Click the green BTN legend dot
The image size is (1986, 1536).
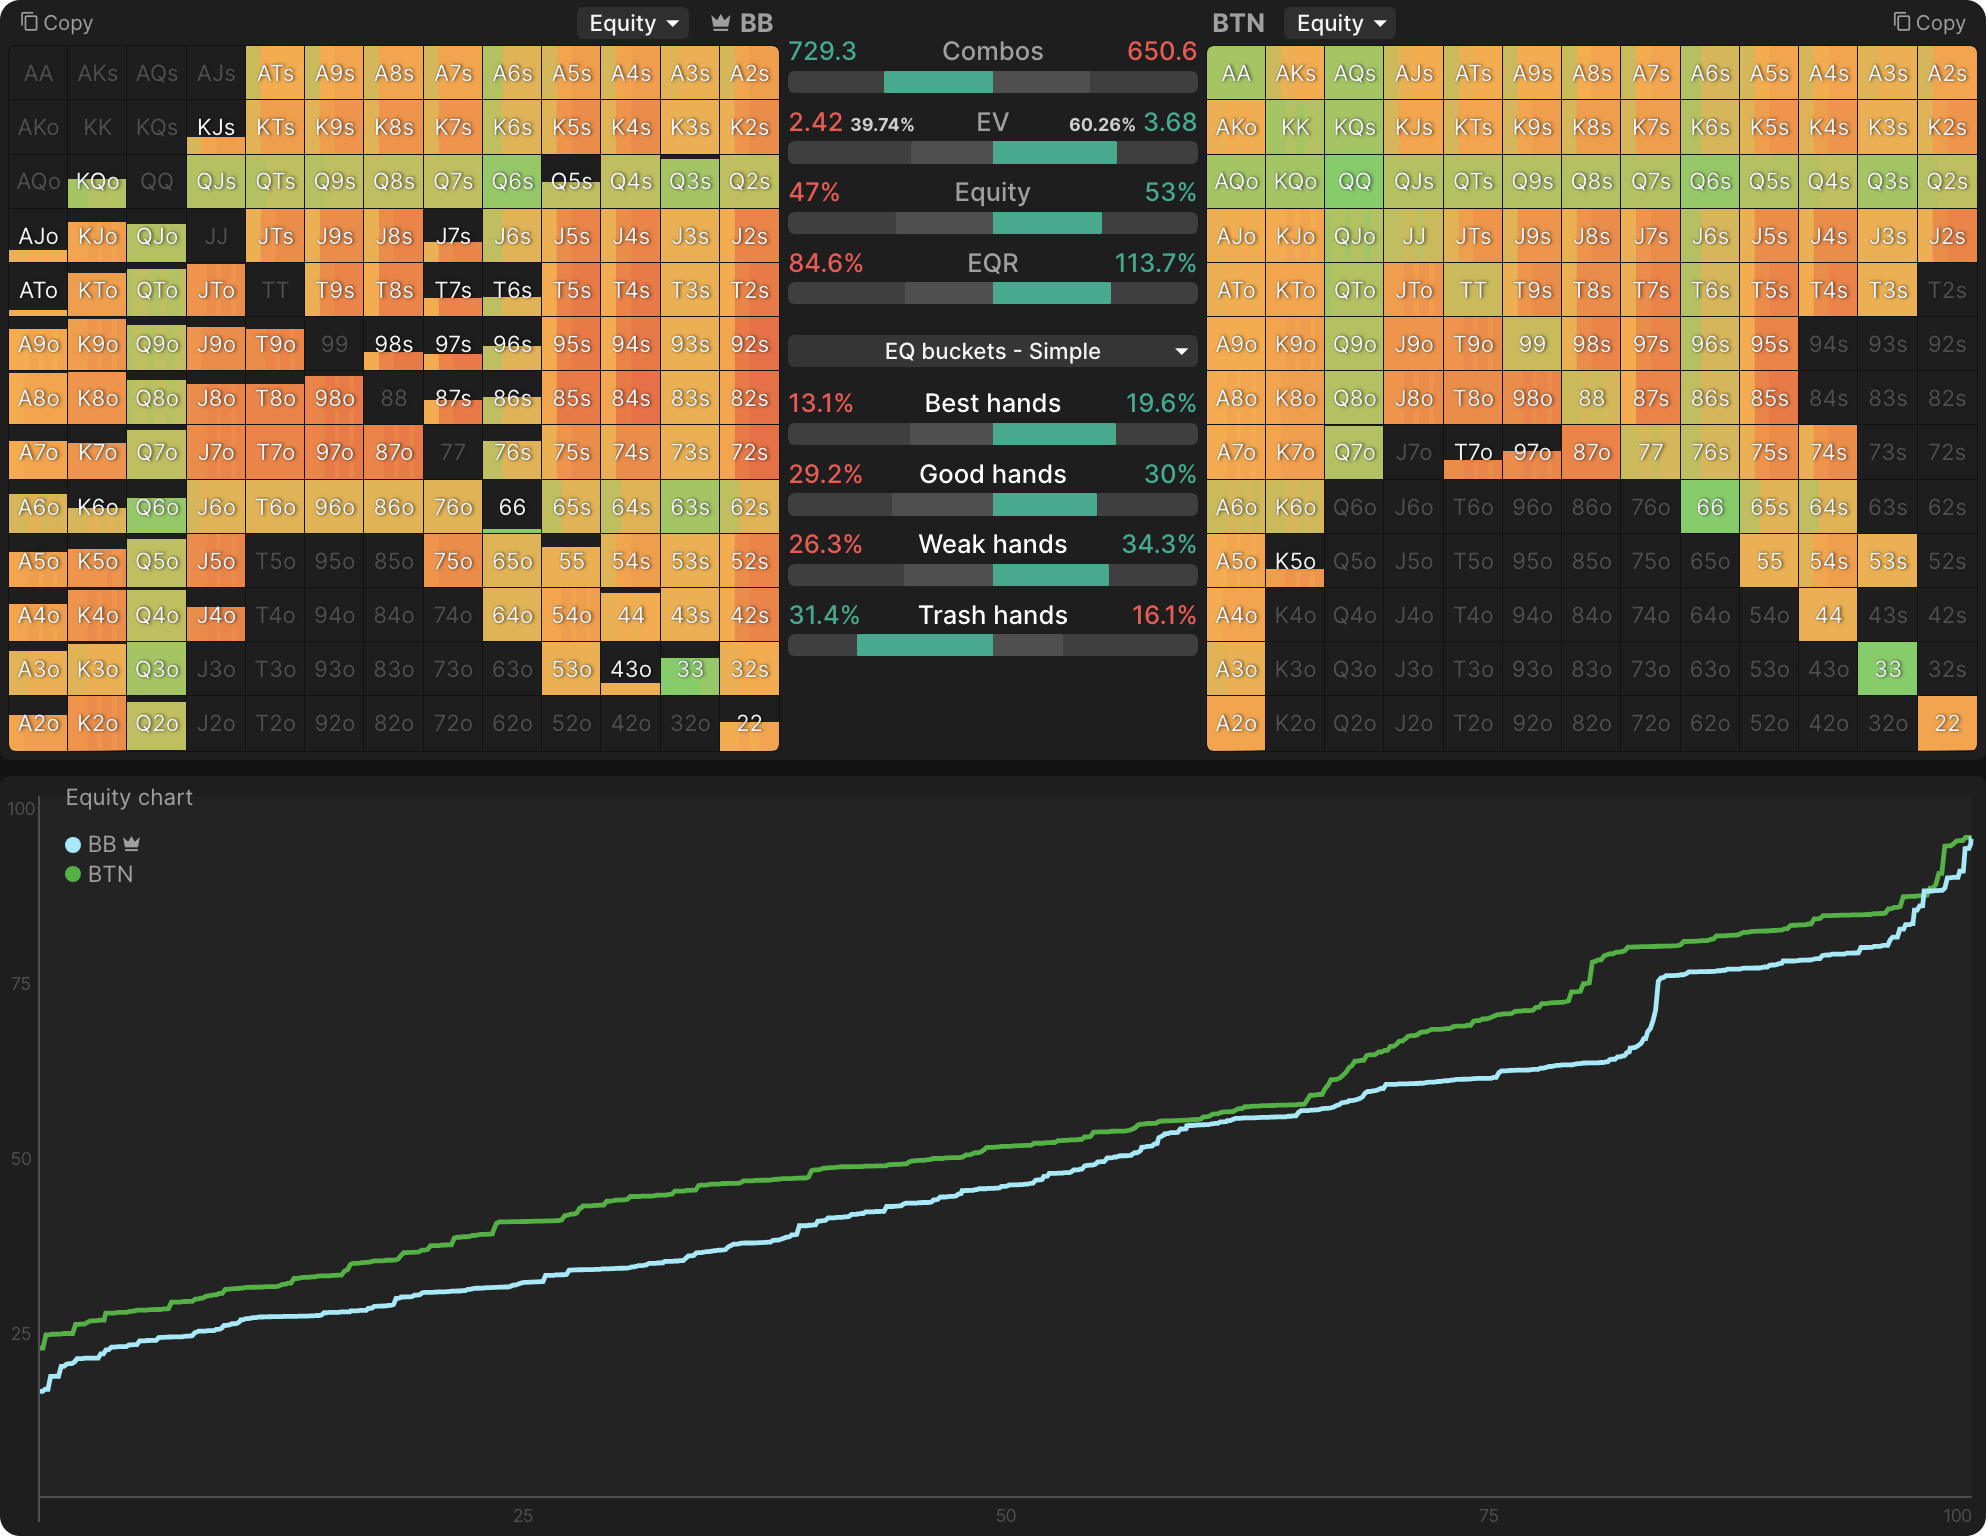73,874
